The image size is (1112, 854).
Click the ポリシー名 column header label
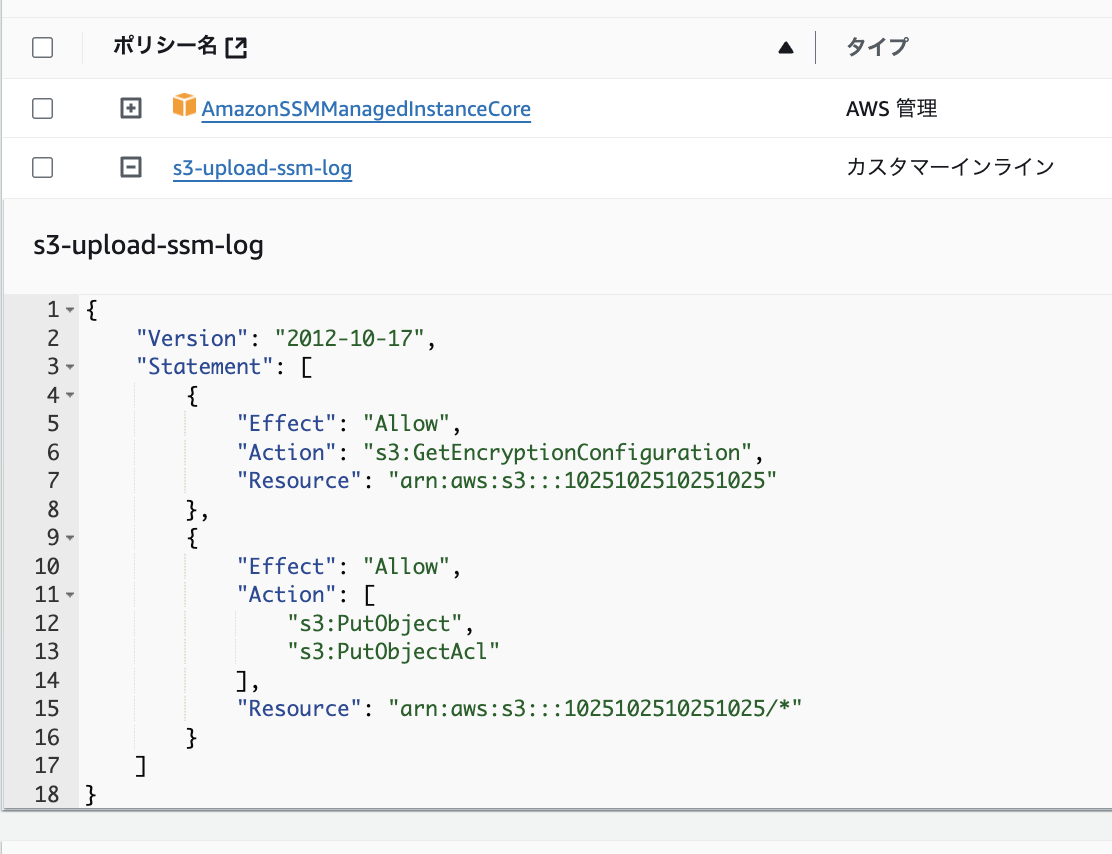165,46
